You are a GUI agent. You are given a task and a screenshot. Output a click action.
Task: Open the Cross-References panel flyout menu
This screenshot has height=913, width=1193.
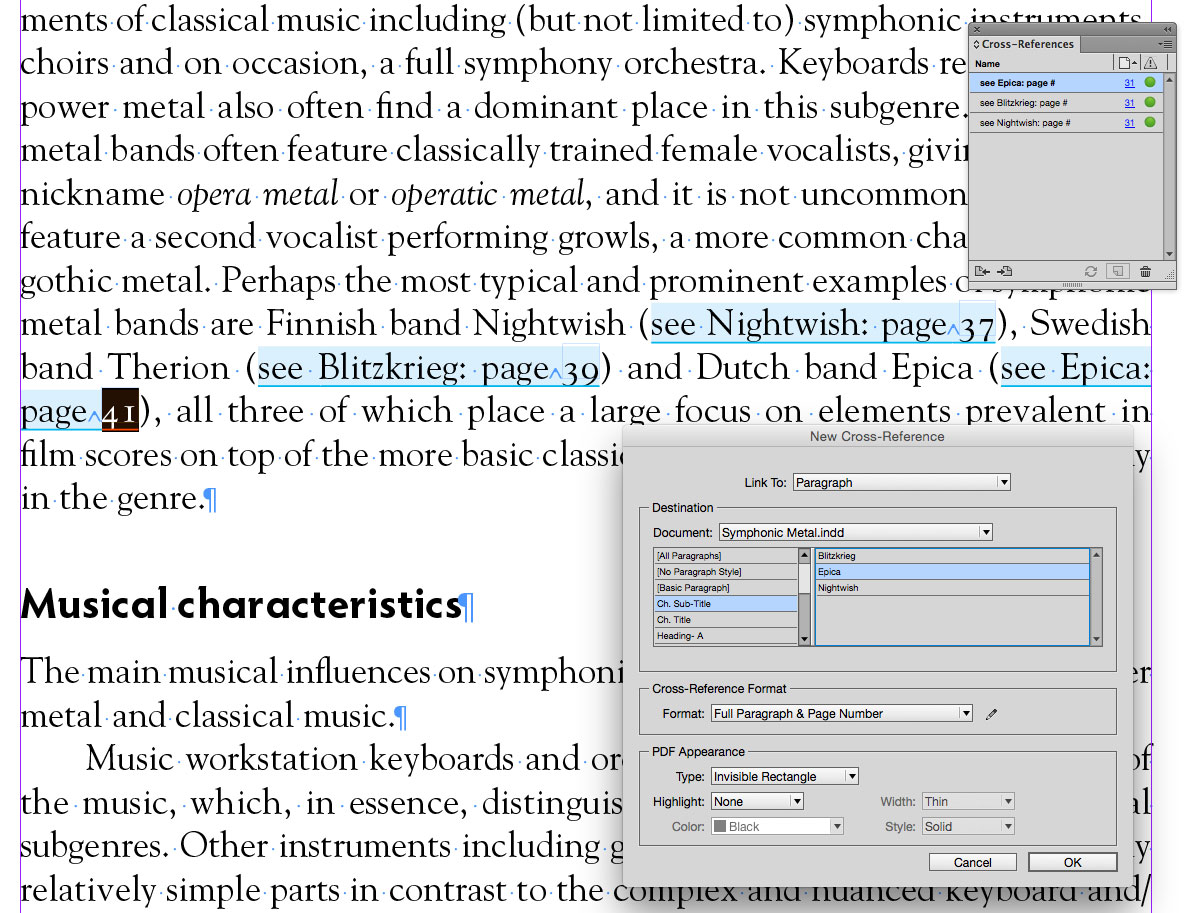1167,44
